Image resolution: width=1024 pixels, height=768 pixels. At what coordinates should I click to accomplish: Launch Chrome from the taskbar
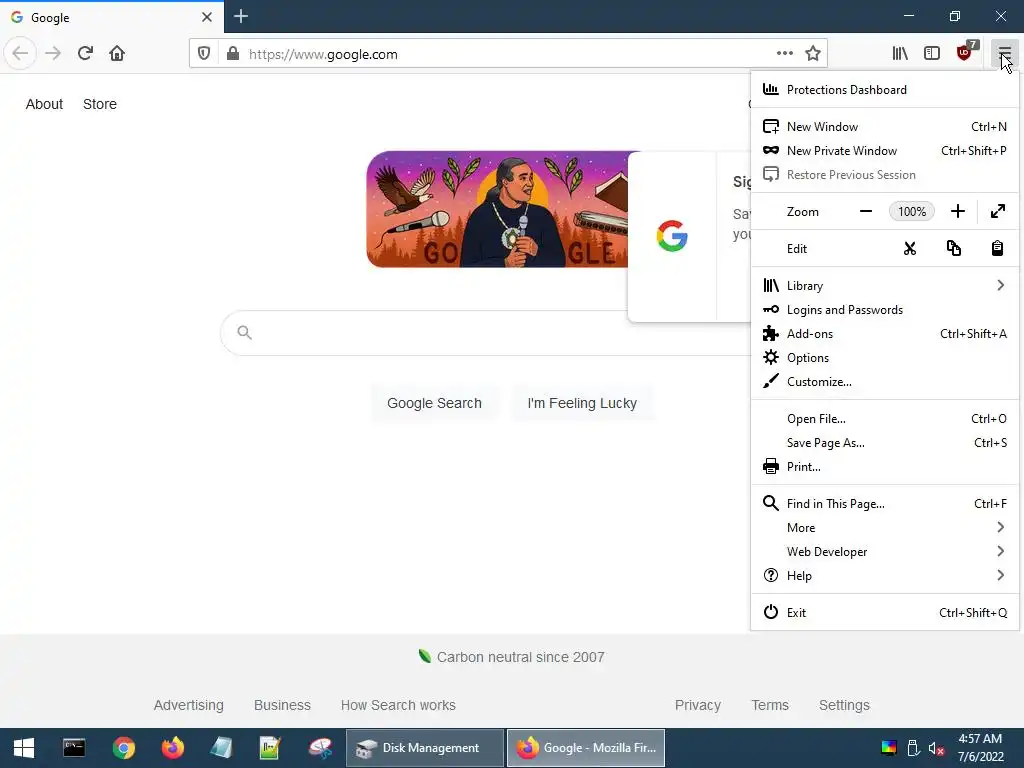[123, 748]
